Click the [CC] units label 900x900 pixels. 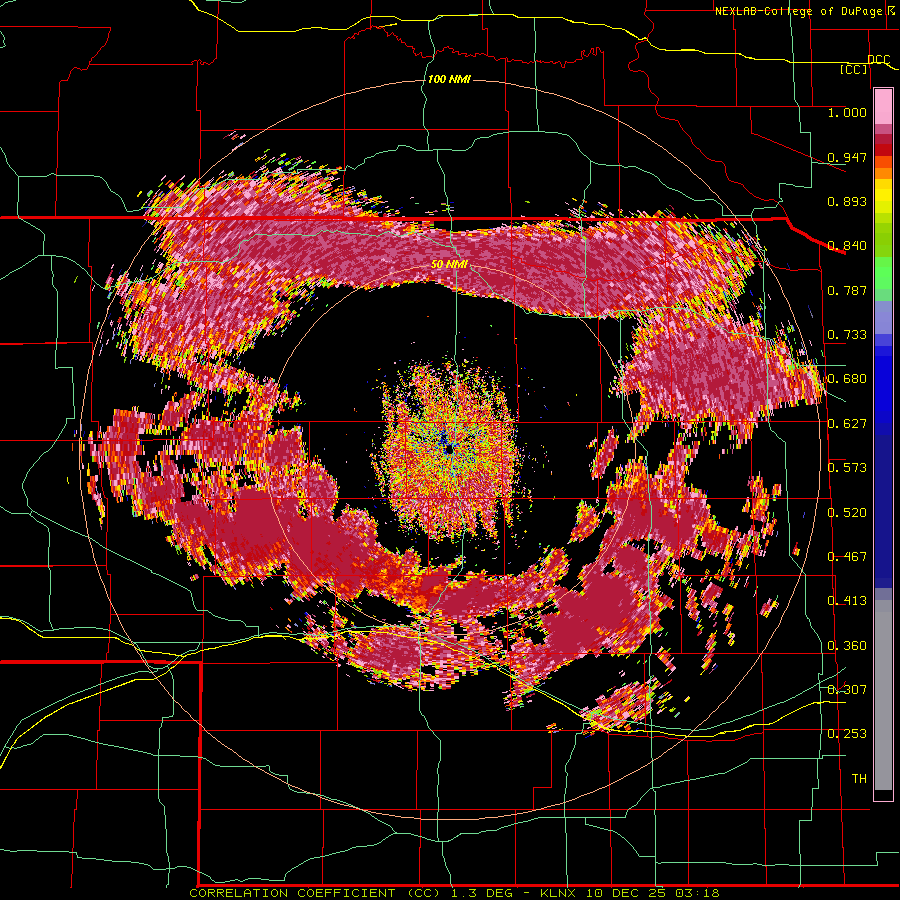(854, 69)
